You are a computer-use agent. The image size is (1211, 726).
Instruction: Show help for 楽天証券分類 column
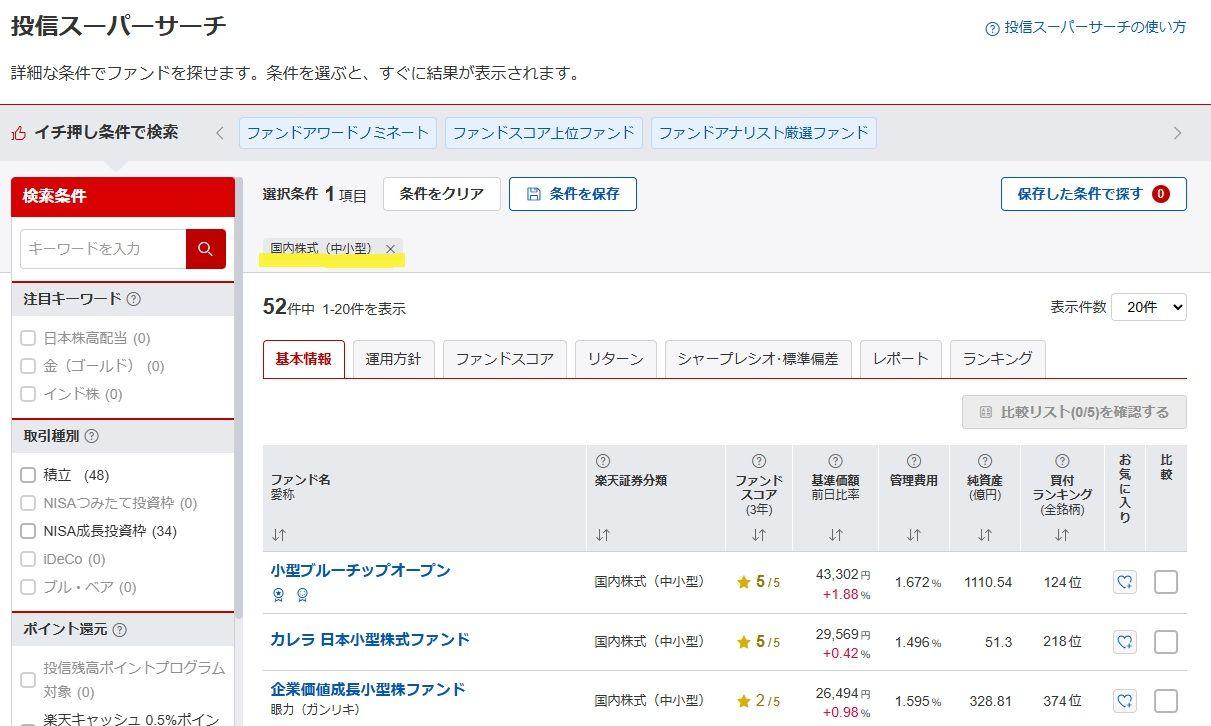coord(603,461)
